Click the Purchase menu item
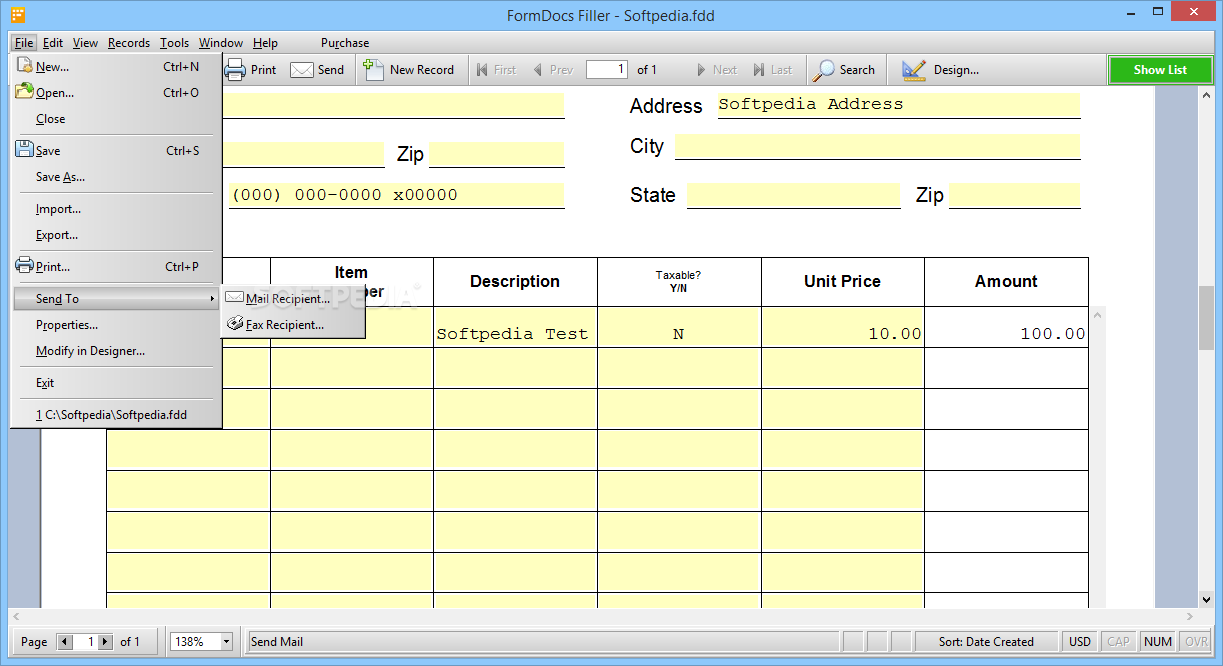1223x666 pixels. click(x=345, y=43)
